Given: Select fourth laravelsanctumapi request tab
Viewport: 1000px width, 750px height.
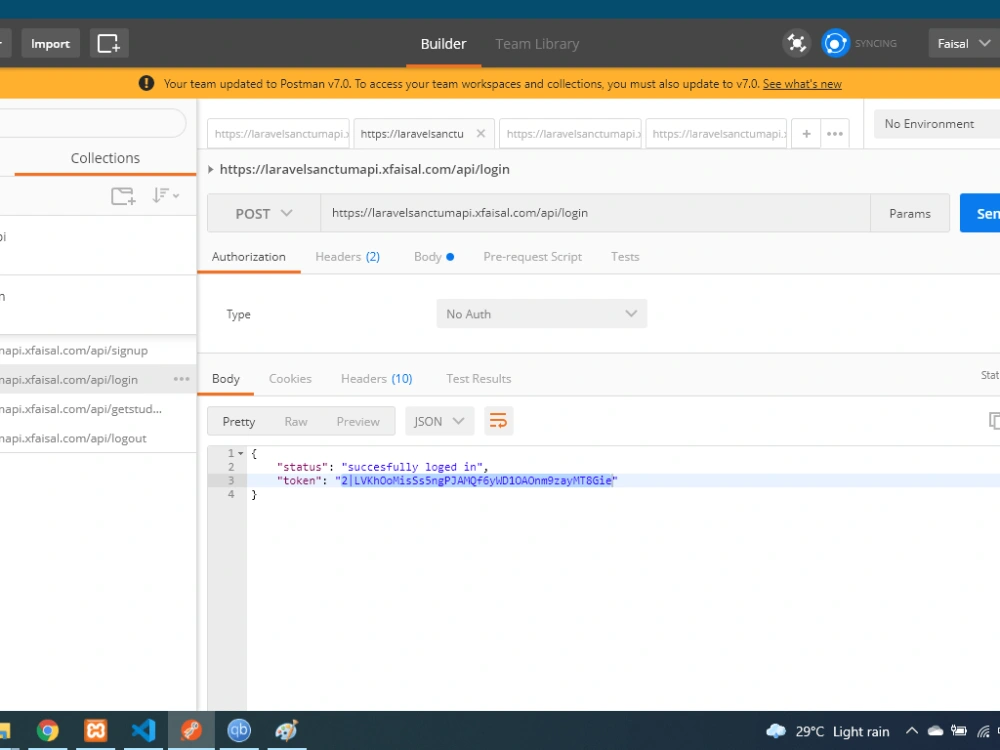Looking at the screenshot, I should click(716, 133).
